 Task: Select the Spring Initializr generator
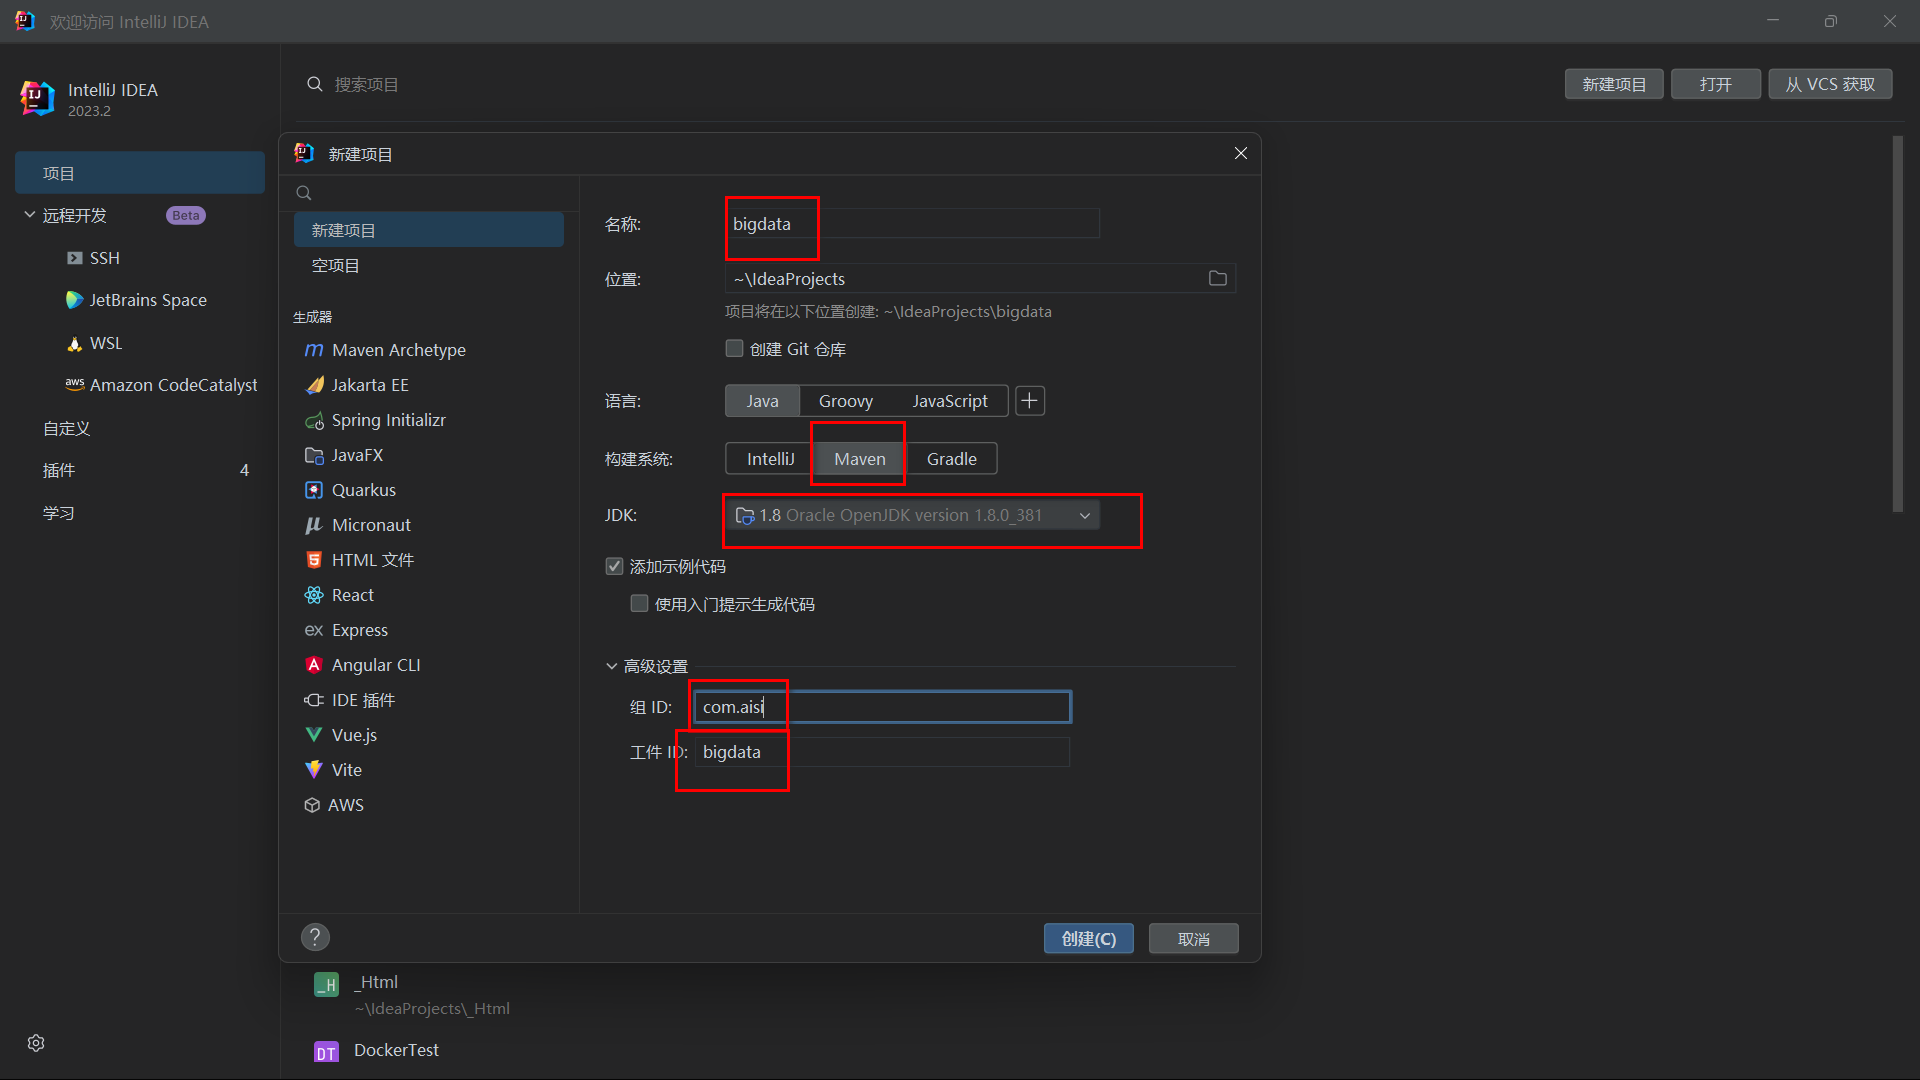(388, 420)
